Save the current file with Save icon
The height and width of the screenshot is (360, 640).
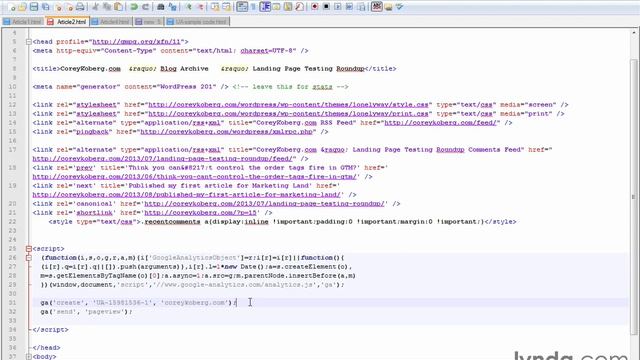pyautogui.click(x=34, y=7)
